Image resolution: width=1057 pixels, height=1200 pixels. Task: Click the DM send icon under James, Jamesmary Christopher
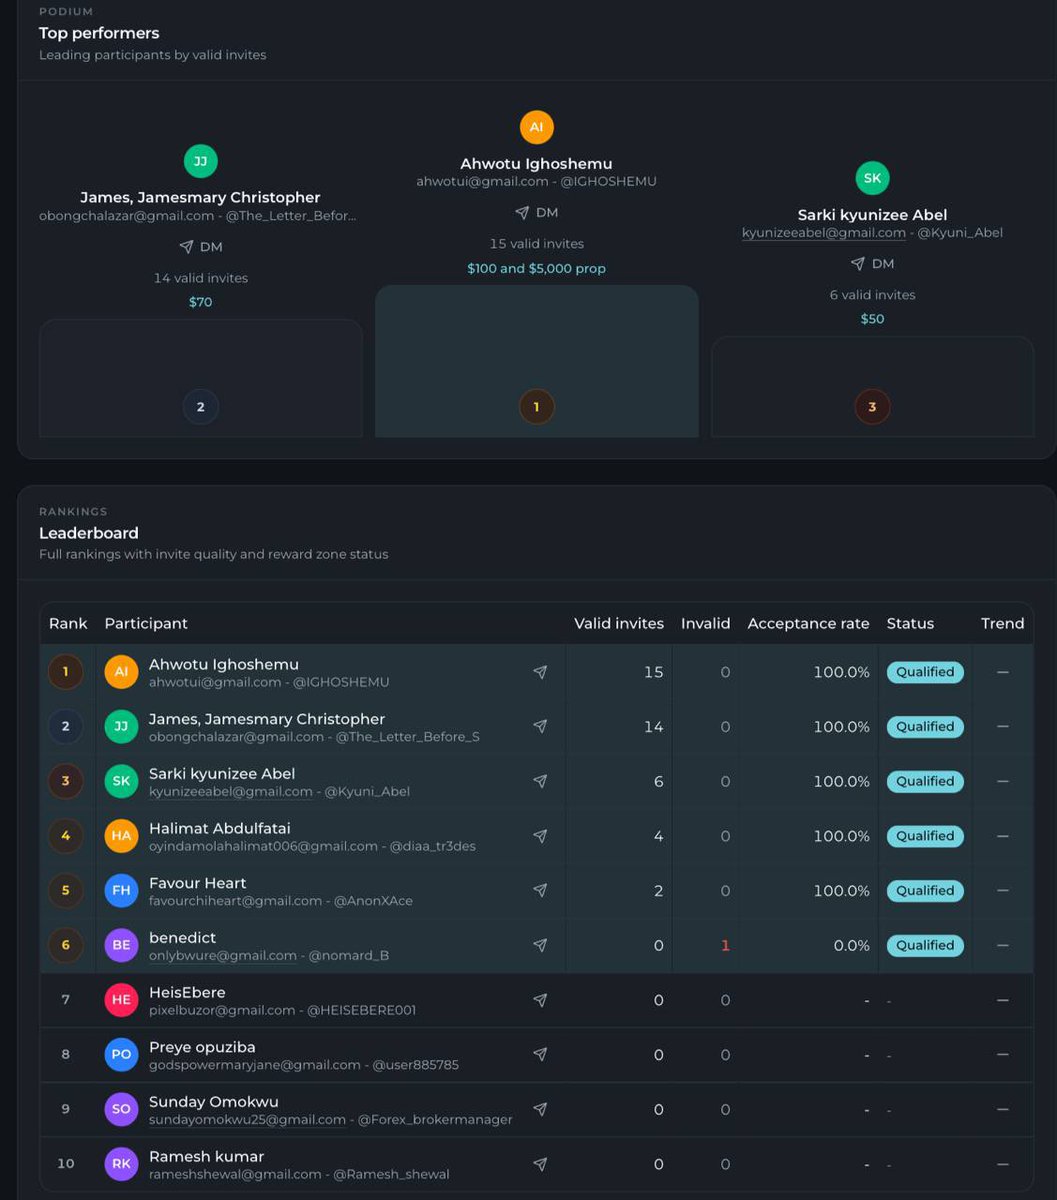[186, 247]
